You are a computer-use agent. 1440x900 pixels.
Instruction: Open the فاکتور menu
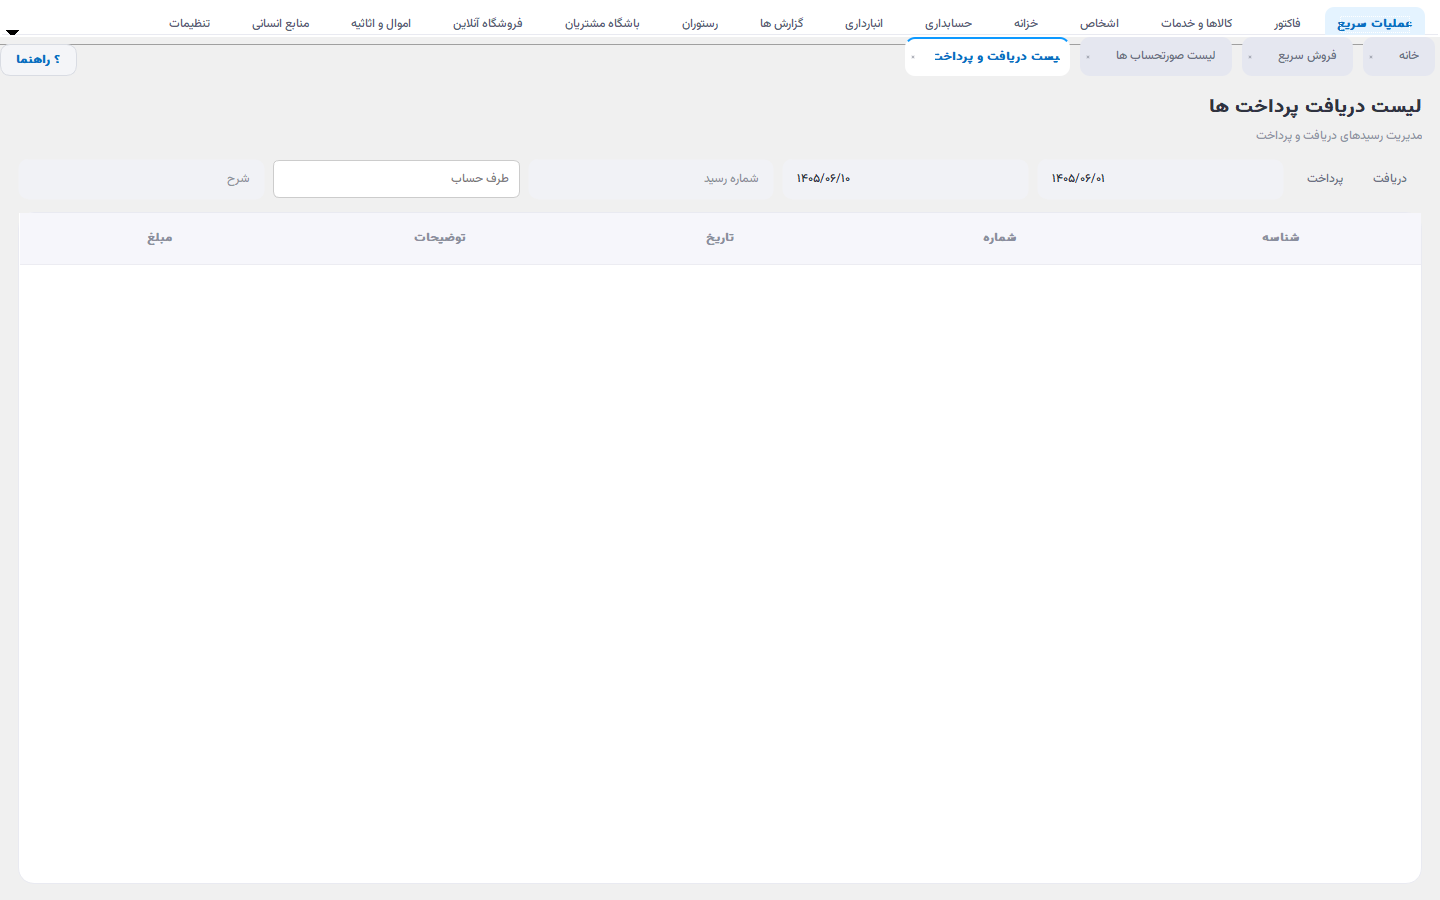click(x=1287, y=23)
